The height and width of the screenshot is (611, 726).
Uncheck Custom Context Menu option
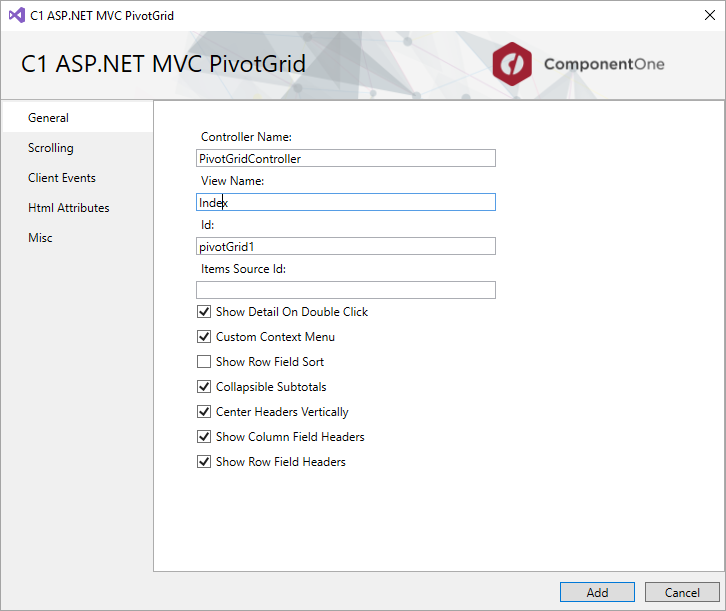[x=204, y=337]
